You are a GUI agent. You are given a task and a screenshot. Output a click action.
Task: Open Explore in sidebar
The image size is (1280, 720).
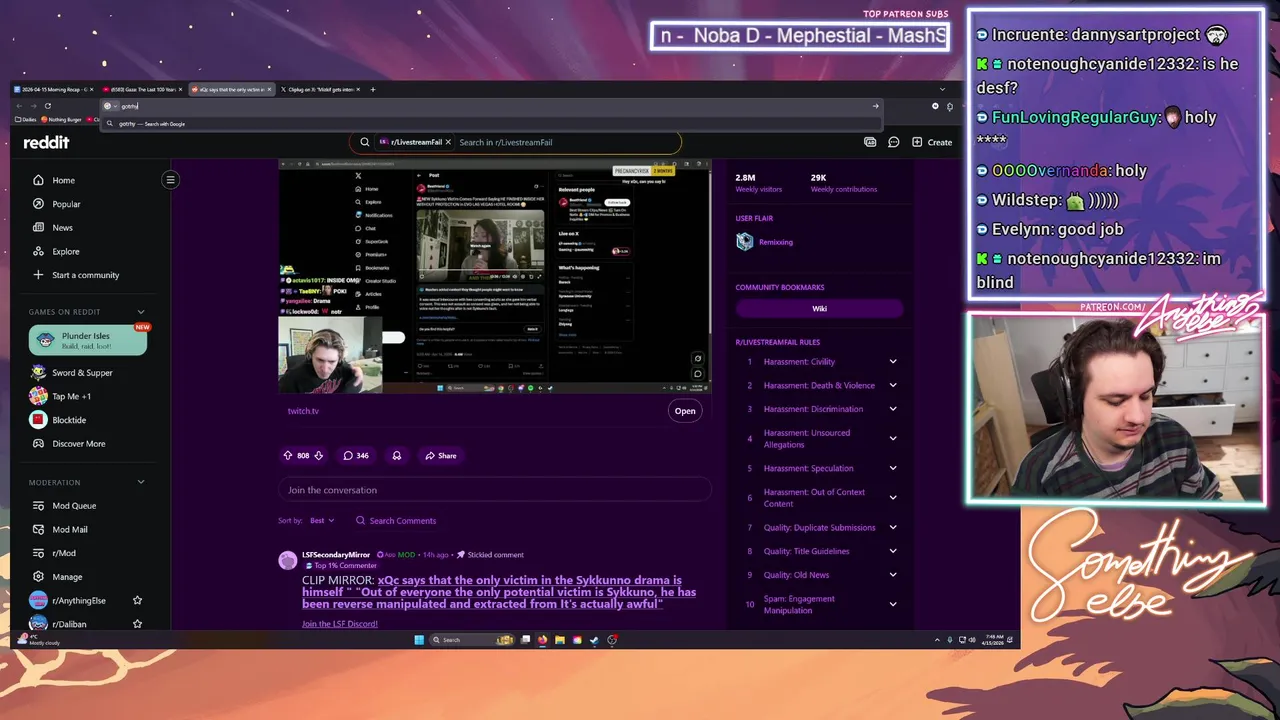tap(65, 251)
